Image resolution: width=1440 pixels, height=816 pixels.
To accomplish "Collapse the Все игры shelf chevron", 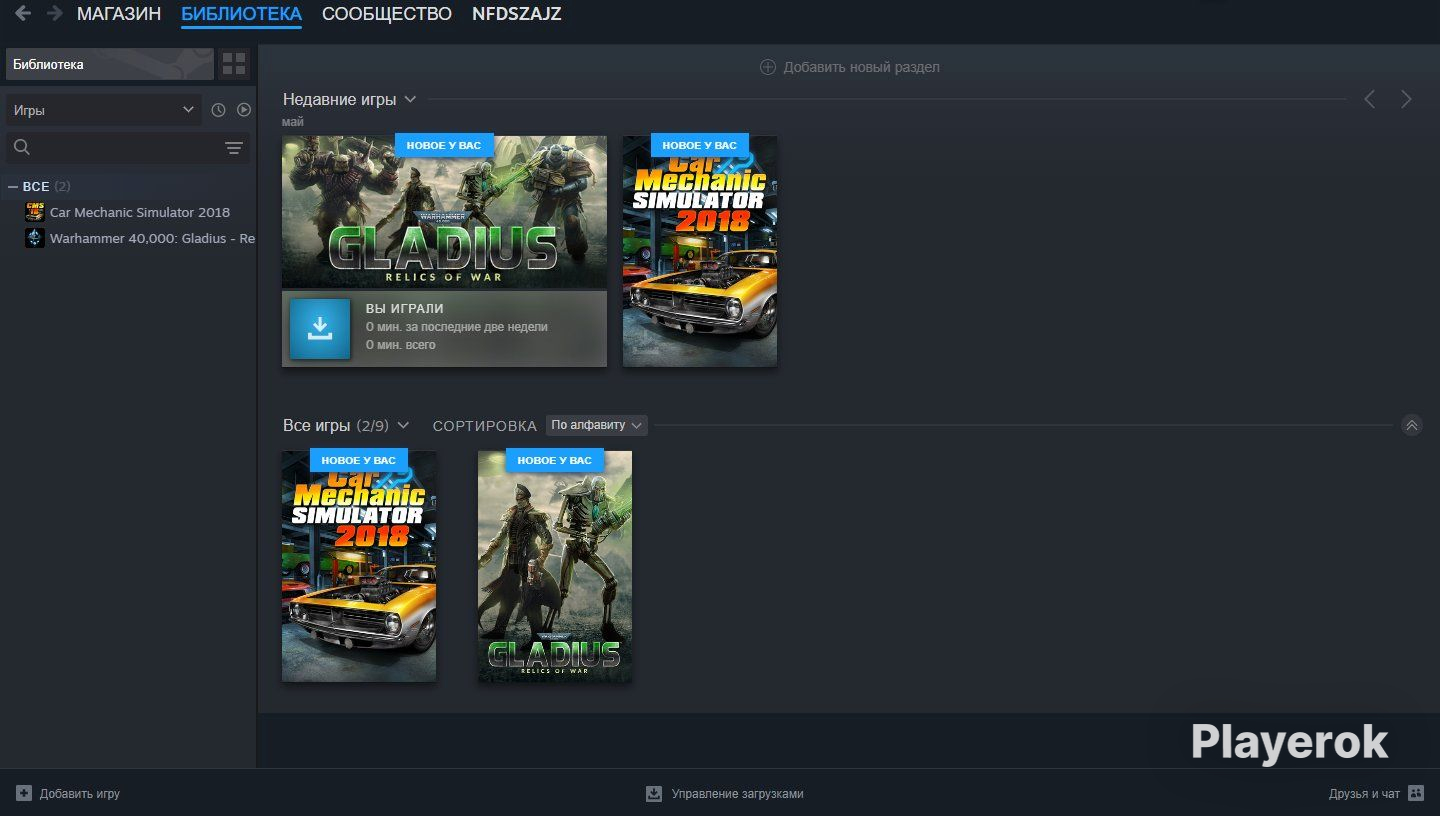I will click(1412, 425).
